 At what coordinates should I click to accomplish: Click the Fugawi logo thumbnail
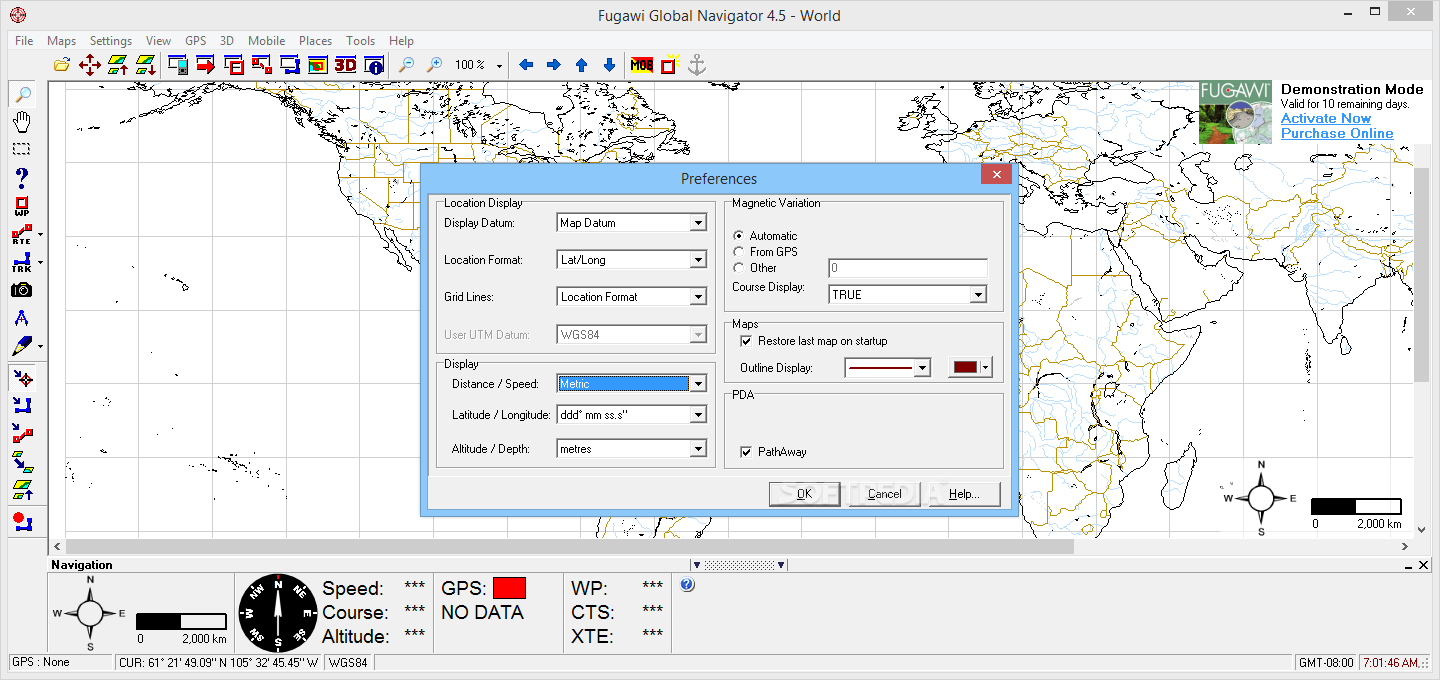[x=1235, y=112]
